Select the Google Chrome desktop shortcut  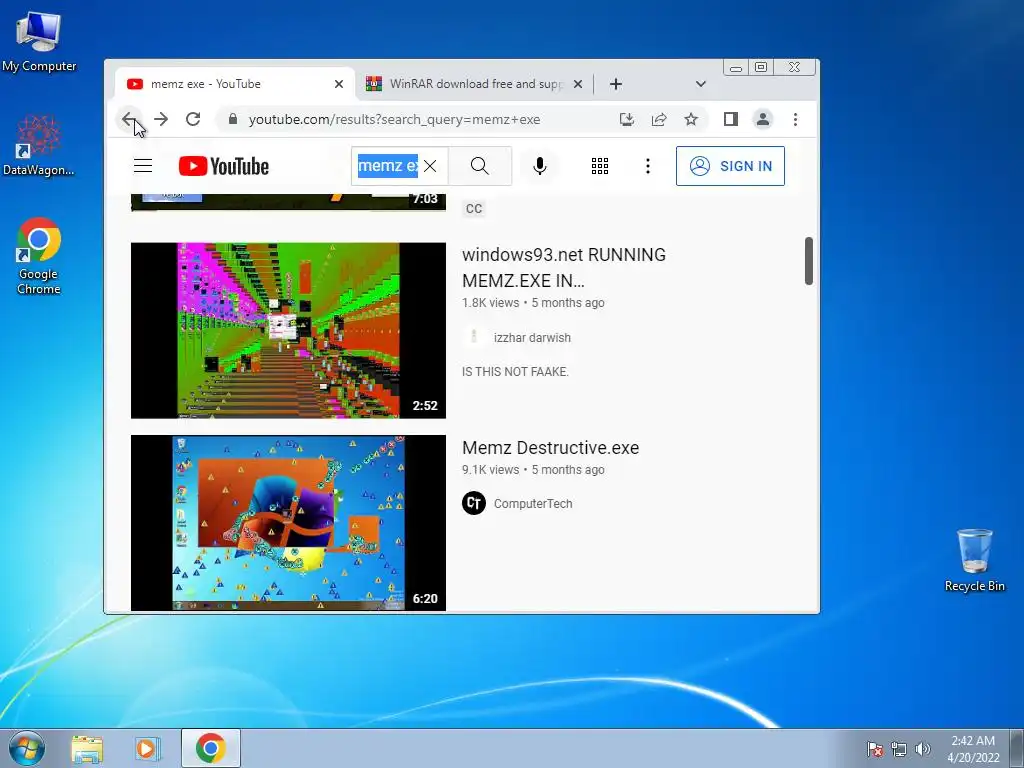(x=39, y=257)
